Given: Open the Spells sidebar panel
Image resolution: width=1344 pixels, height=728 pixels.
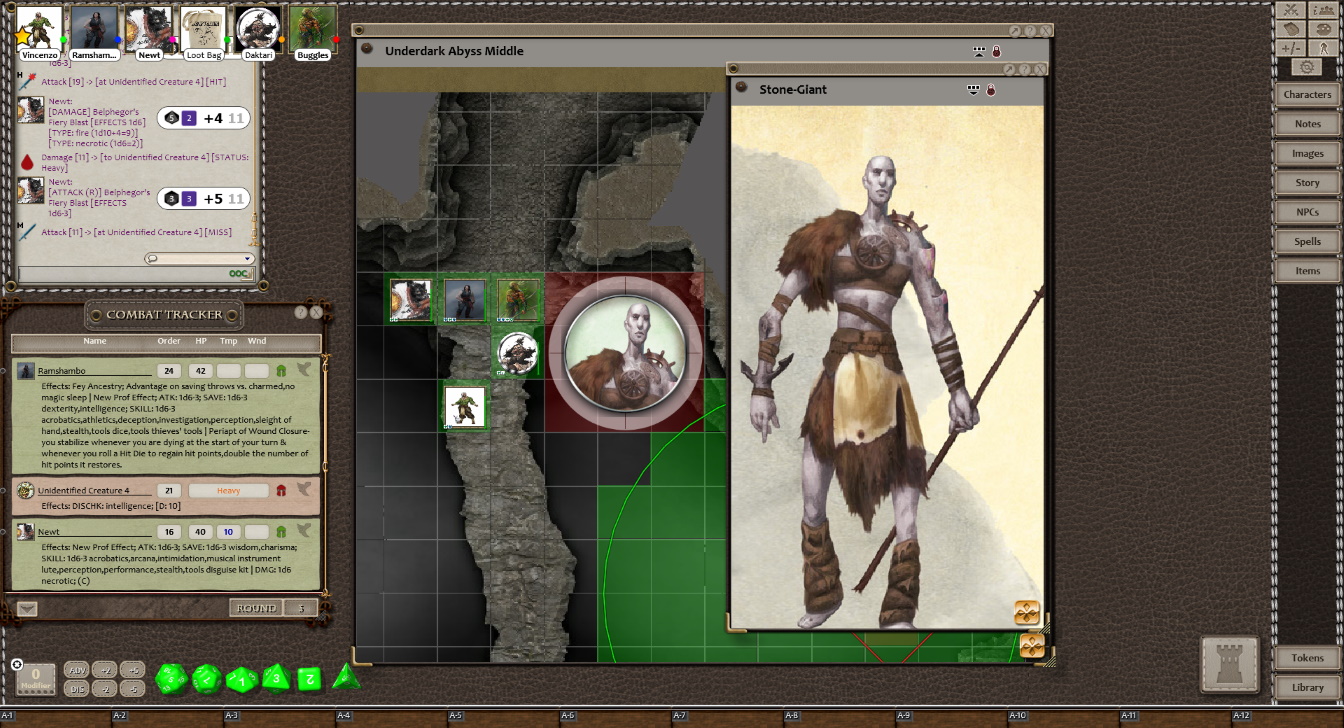Looking at the screenshot, I should click(x=1307, y=241).
